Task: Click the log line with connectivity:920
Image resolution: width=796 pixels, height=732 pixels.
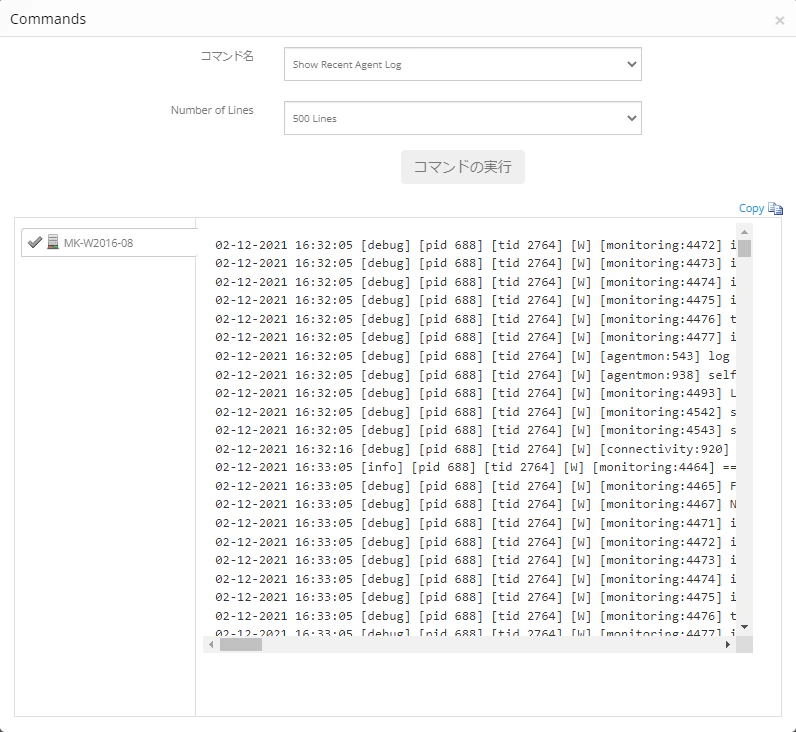Action: pyautogui.click(x=472, y=449)
